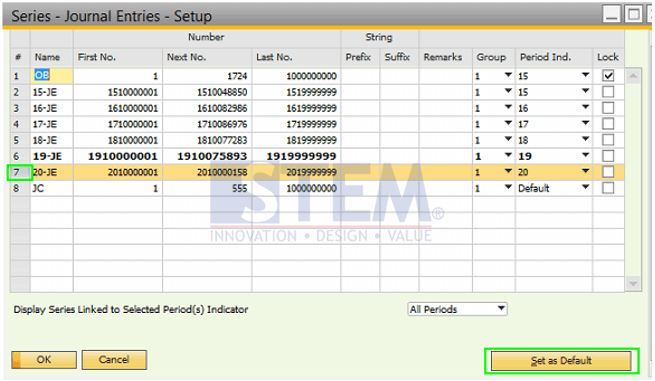Click Next No. 2010000158 cell
This screenshot has width=655, height=381.
(x=207, y=172)
